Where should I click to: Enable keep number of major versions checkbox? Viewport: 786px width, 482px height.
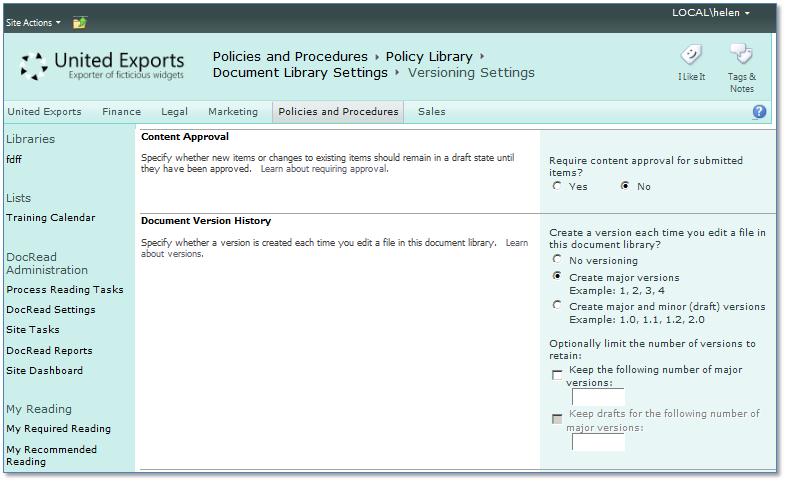click(557, 375)
